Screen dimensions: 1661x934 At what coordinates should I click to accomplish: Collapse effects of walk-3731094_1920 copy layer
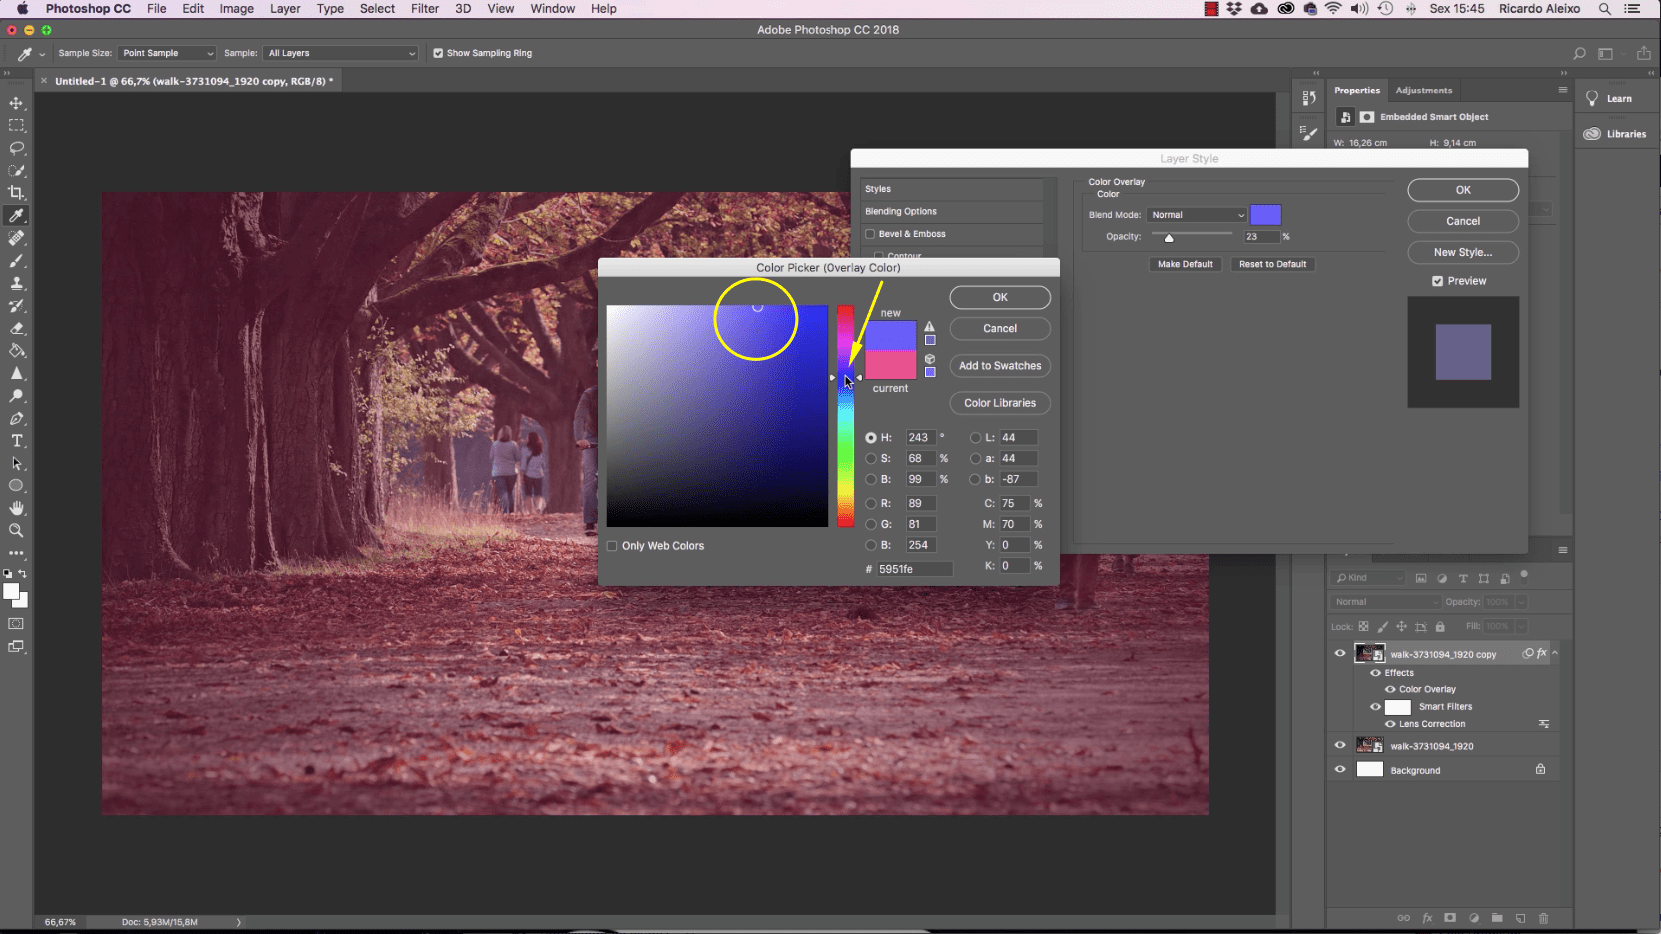click(1555, 654)
